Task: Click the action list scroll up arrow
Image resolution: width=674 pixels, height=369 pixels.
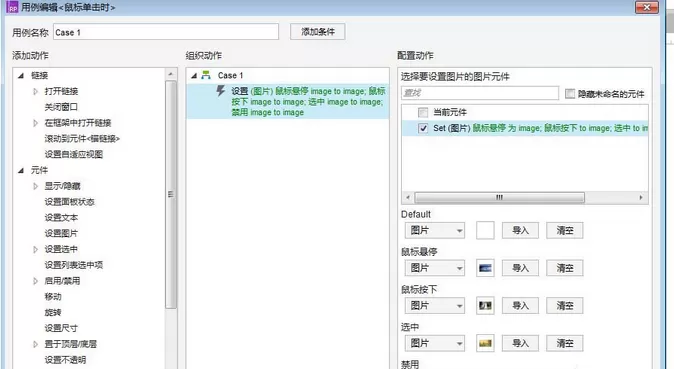Action: pyautogui.click(x=171, y=74)
